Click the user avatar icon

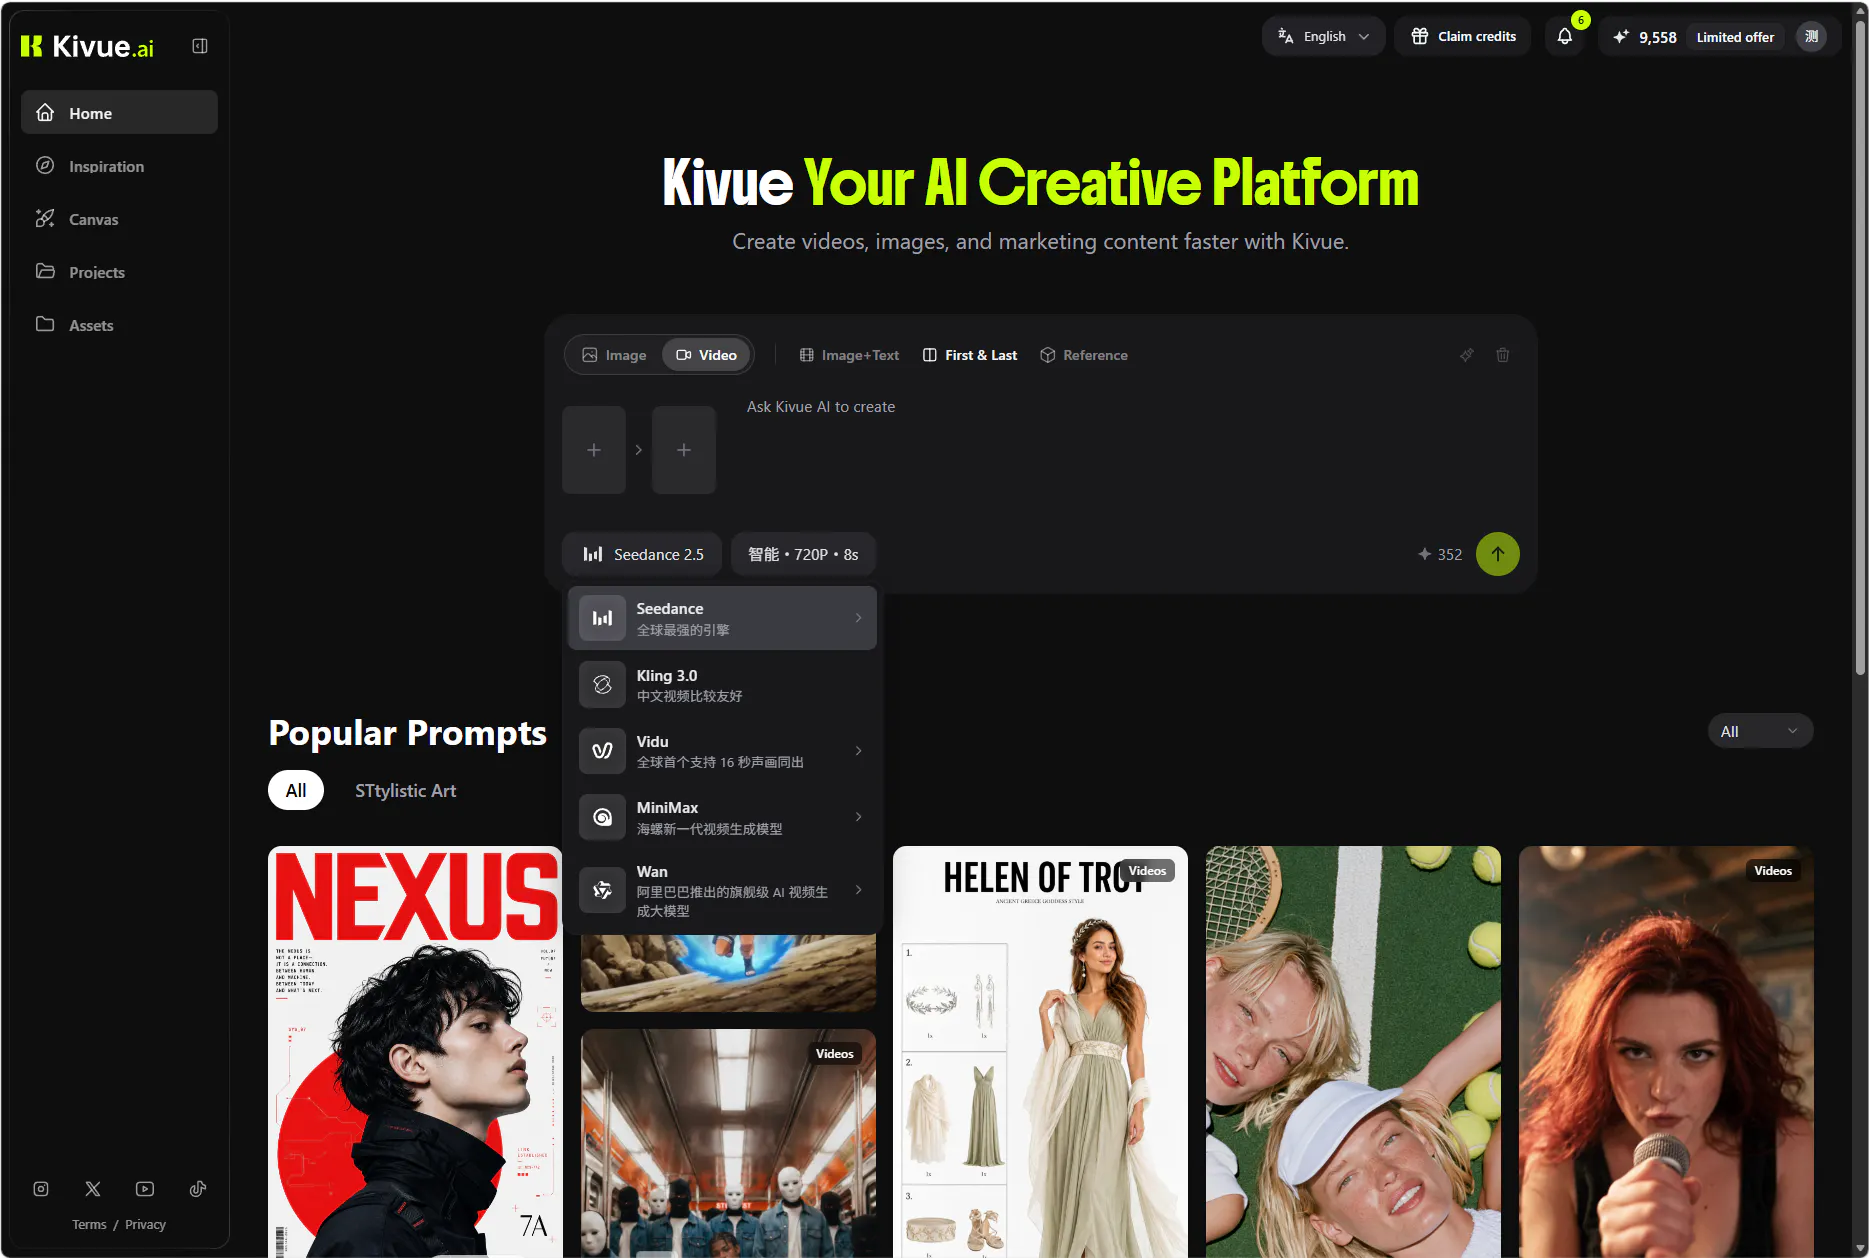click(x=1811, y=37)
